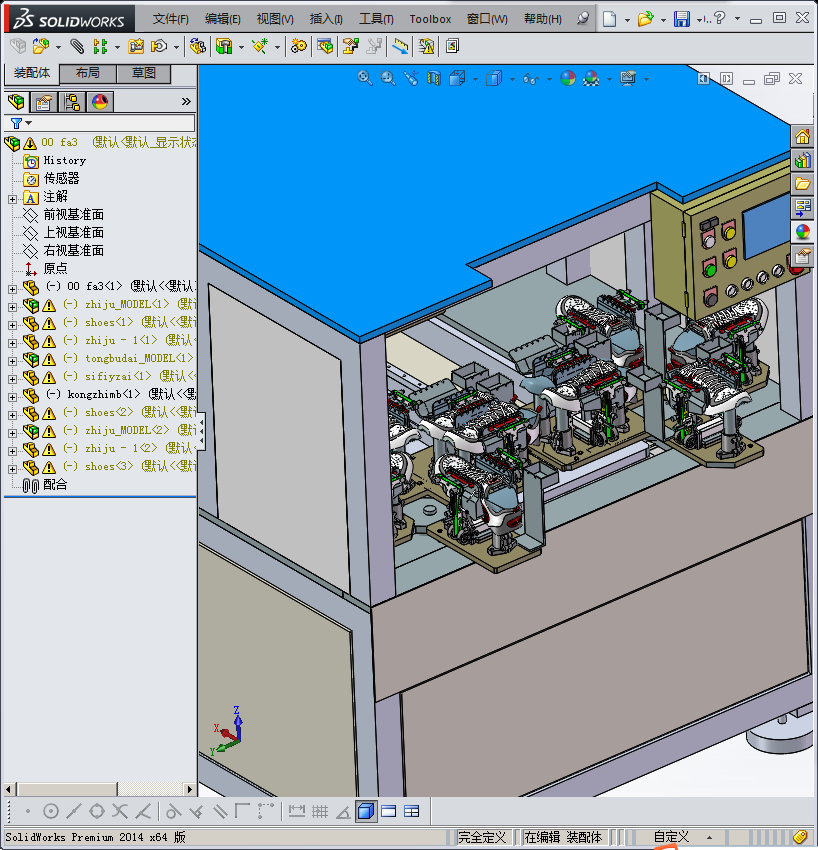Viewport: 818px width, 850px height.
Task: Click the Mate paperclip icon
Action: [x=78, y=47]
